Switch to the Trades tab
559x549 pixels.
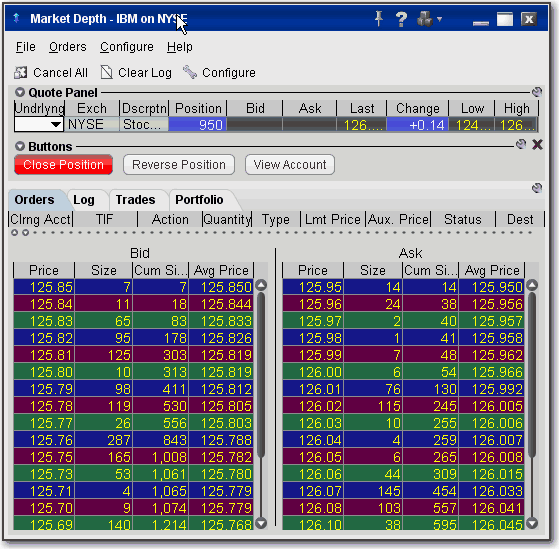tap(135, 200)
